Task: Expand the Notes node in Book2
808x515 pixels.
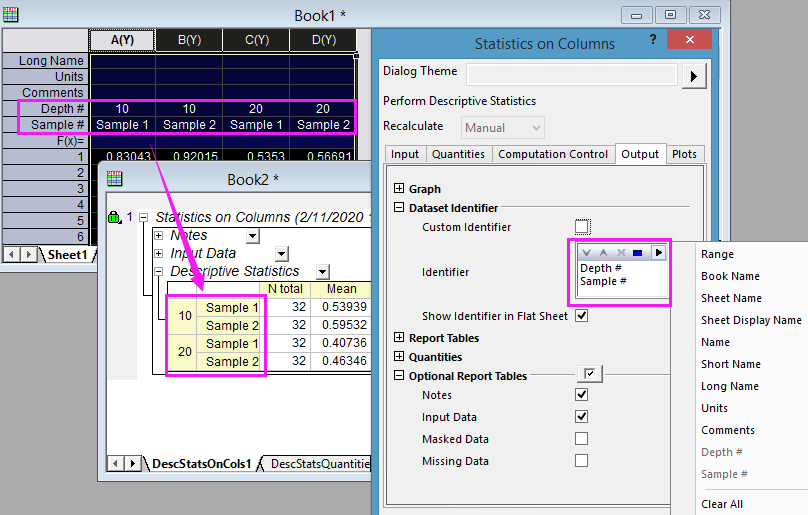Action: (159, 236)
